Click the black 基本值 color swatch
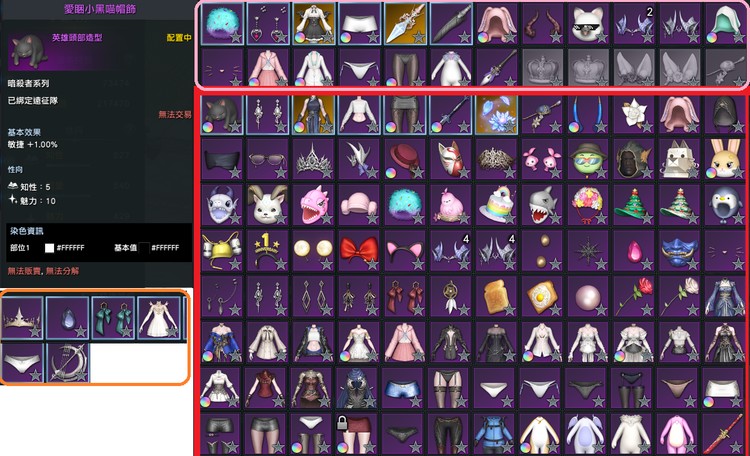Image resolution: width=750 pixels, height=456 pixels. 144,248
